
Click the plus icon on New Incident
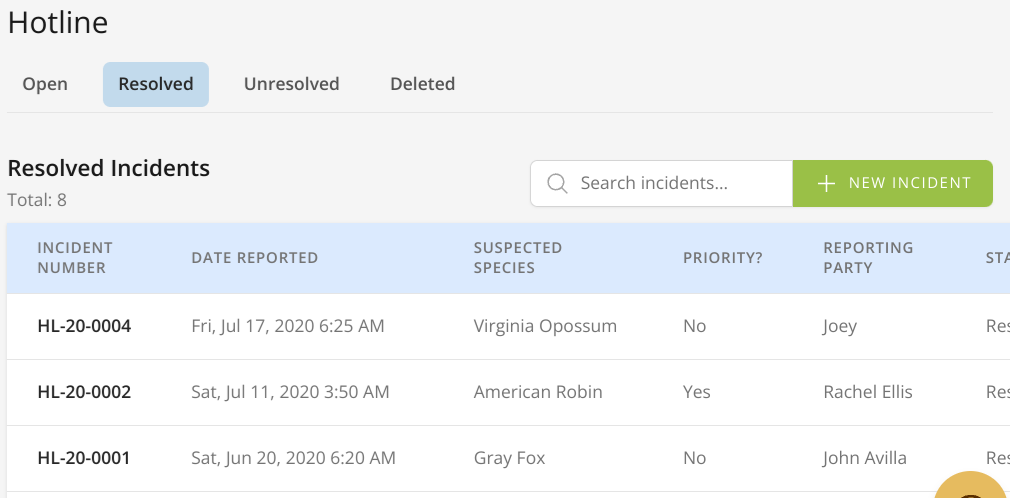[826, 184]
